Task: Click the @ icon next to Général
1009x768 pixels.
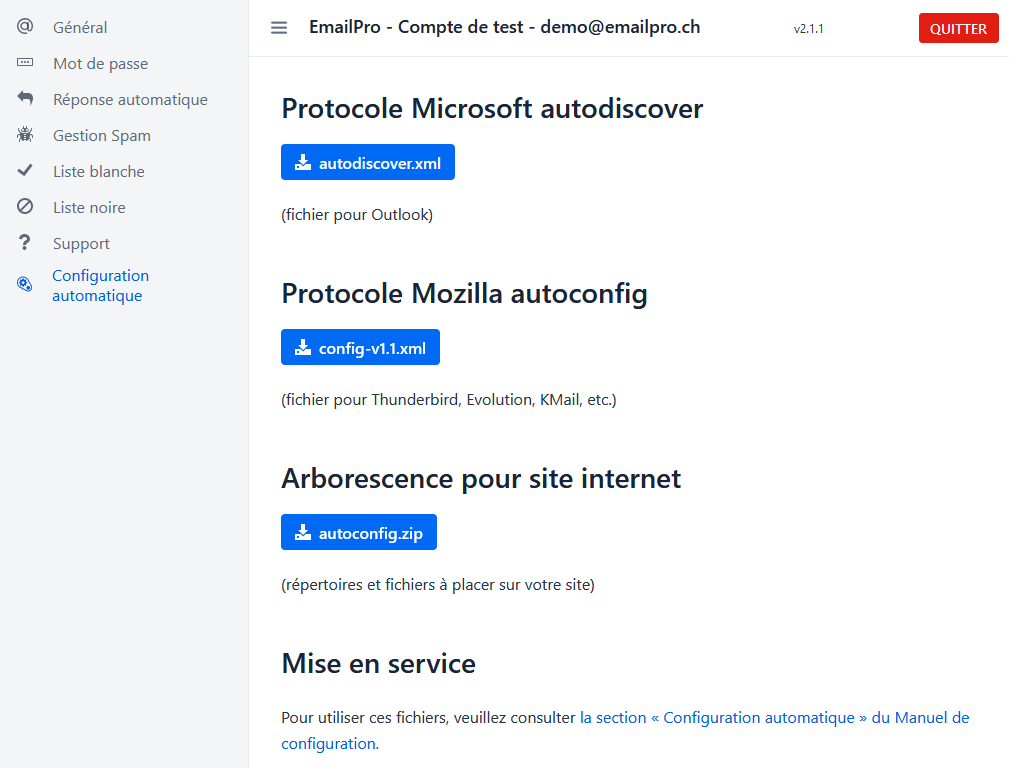Action: pos(23,26)
